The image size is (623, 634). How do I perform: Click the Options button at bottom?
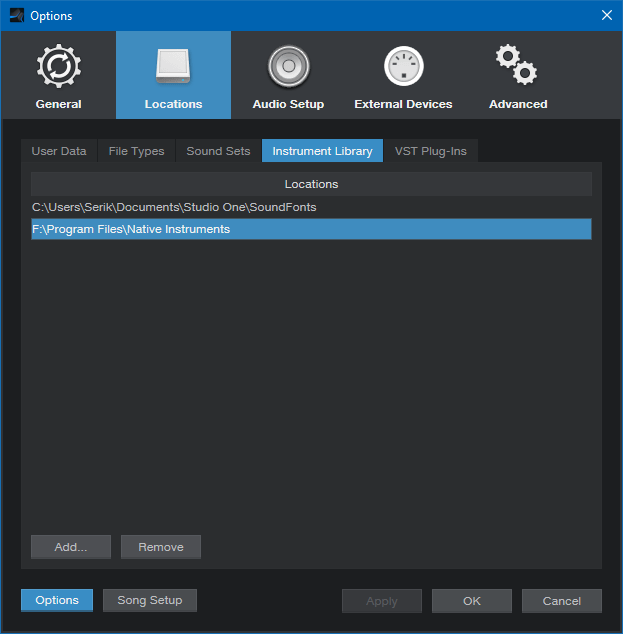[x=57, y=600]
